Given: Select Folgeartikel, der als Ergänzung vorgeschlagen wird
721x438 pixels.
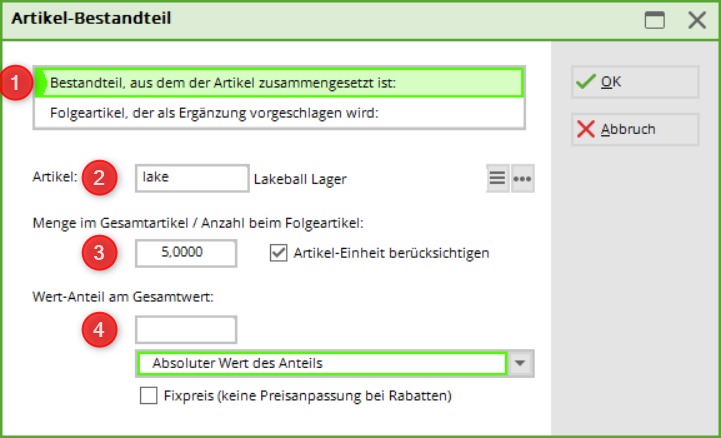Looking at the screenshot, I should coord(279,113).
